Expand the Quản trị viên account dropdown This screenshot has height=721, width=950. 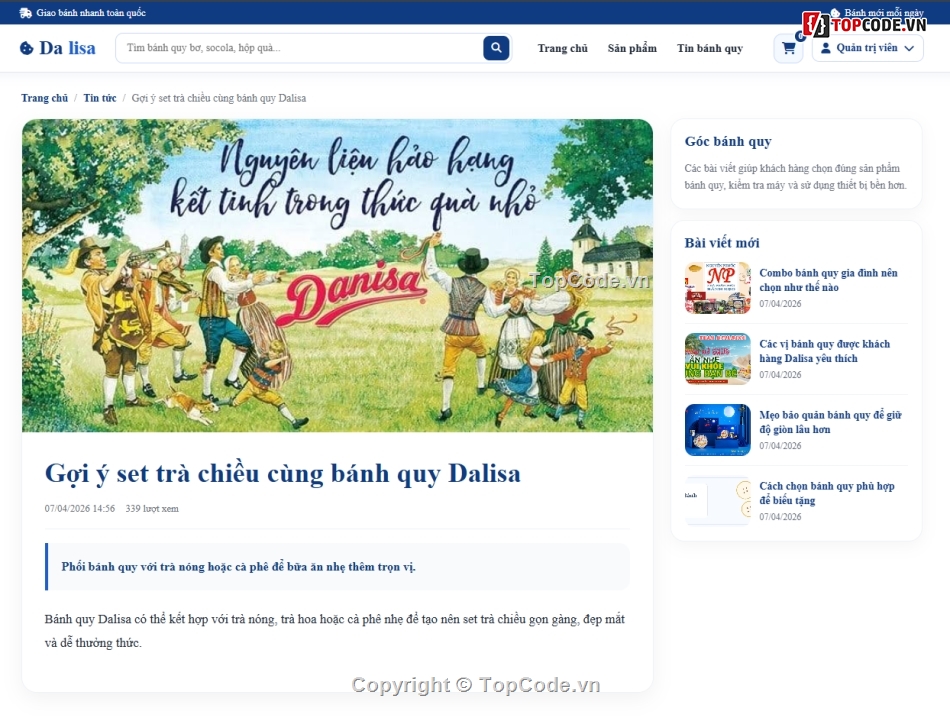pos(868,48)
